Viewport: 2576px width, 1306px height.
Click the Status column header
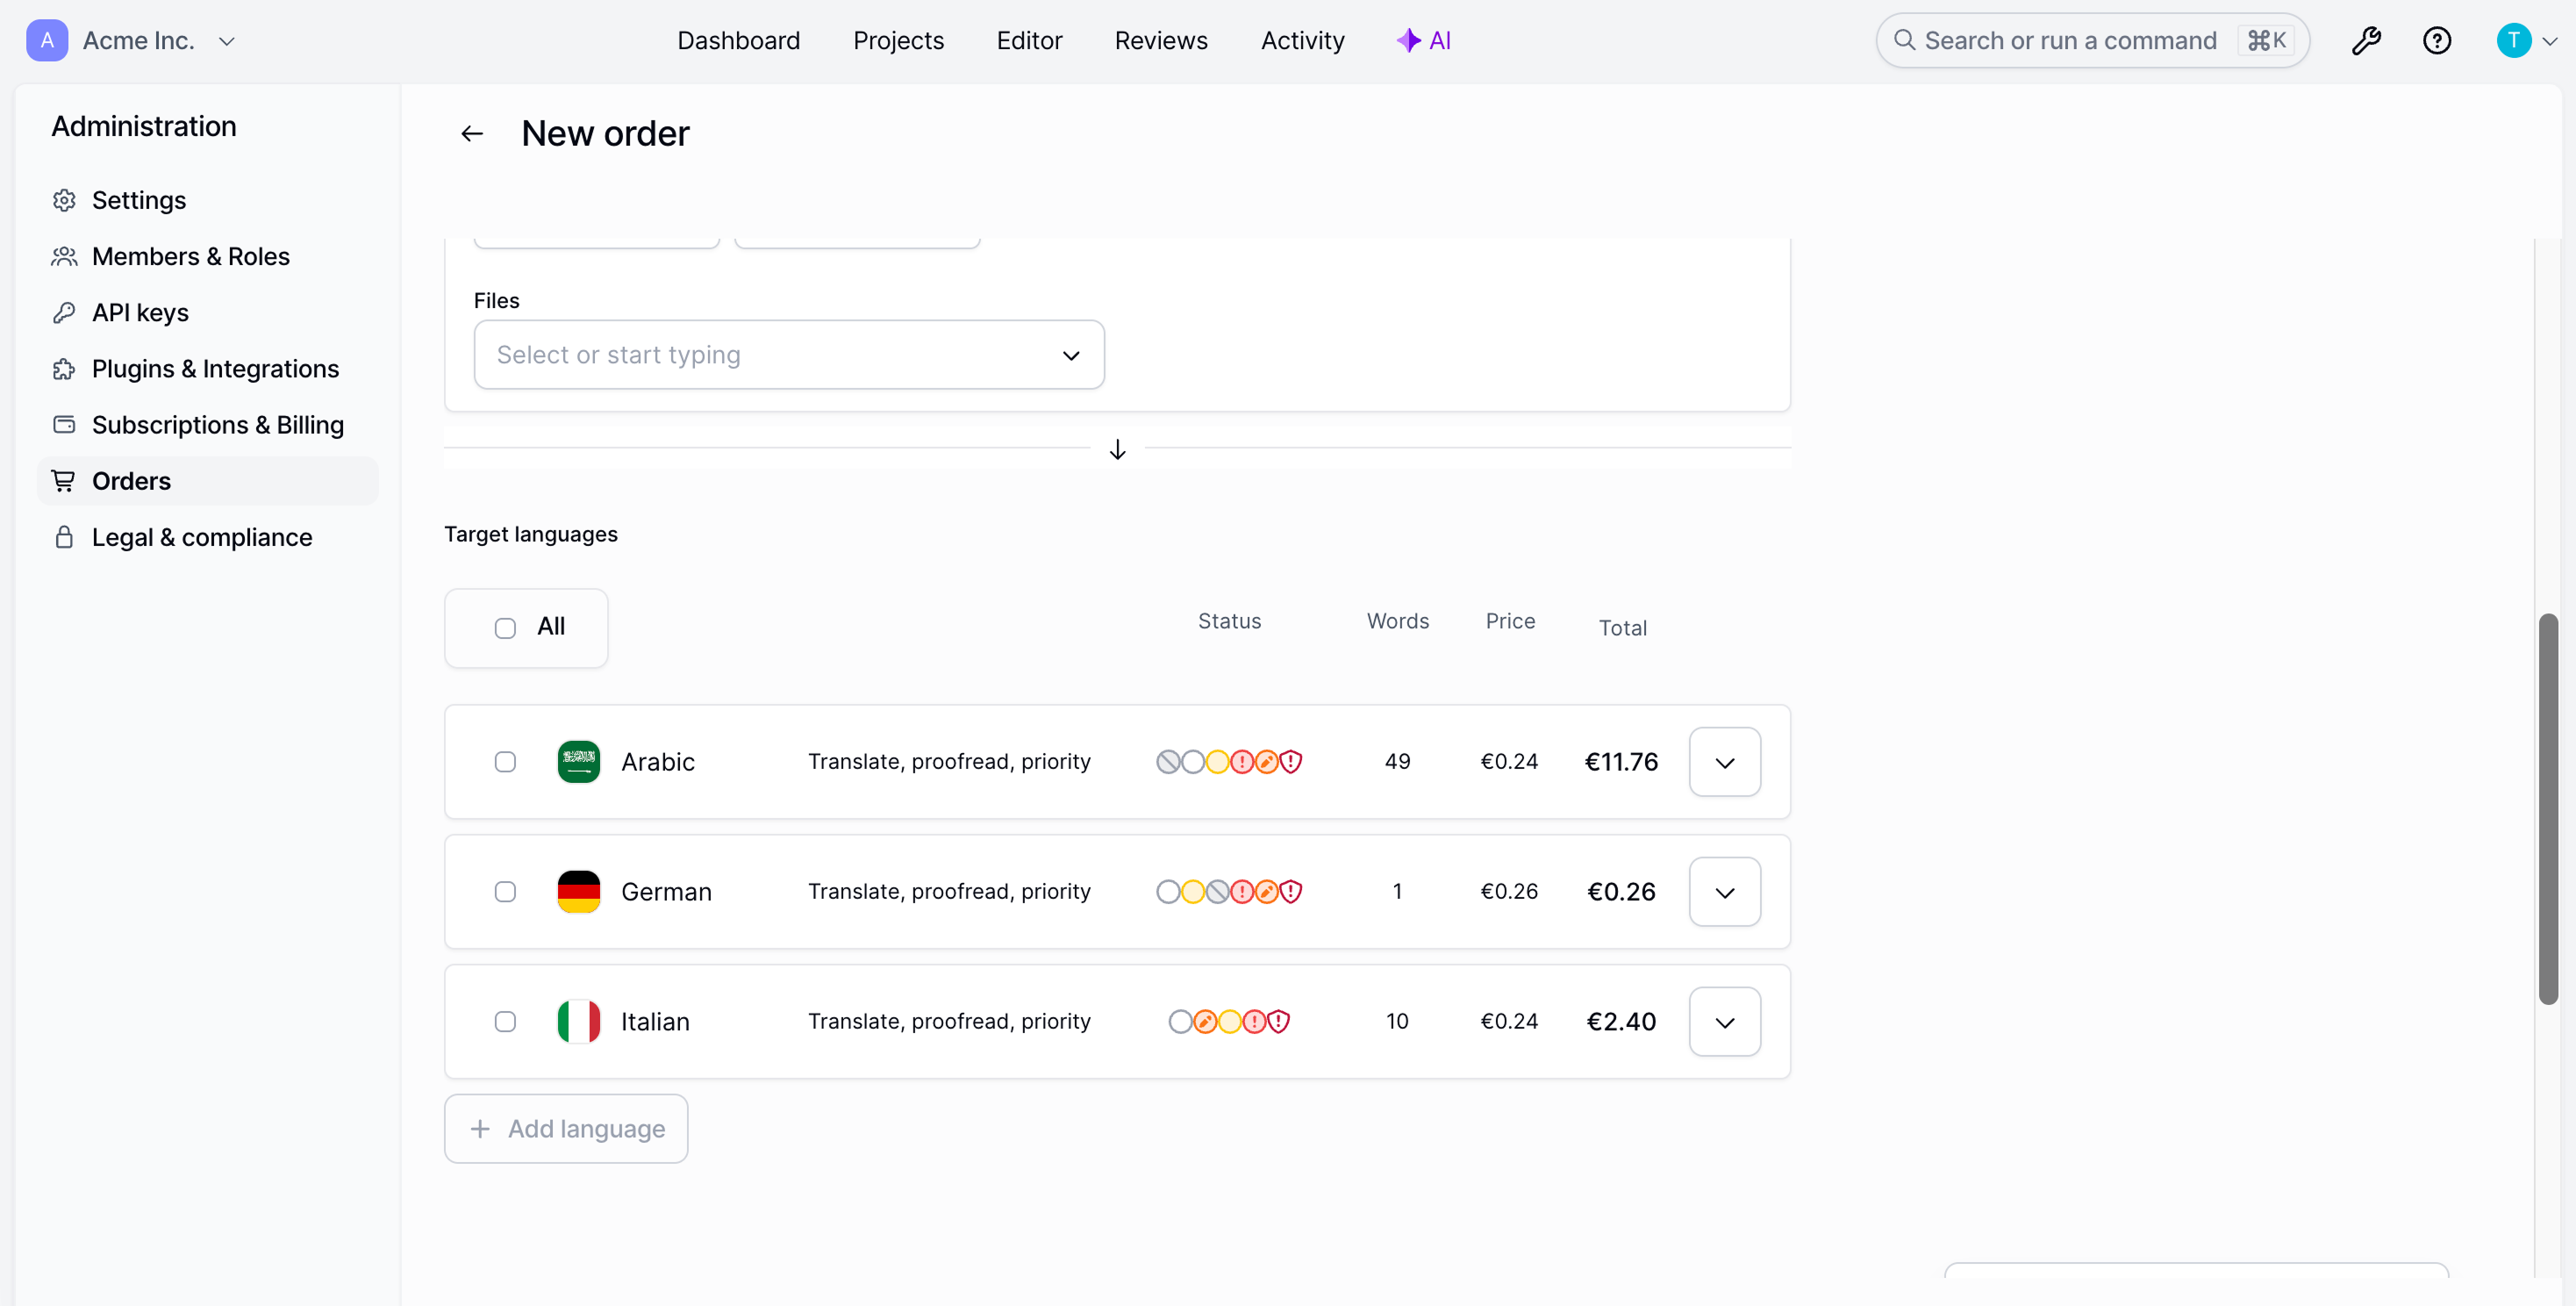tap(1229, 622)
